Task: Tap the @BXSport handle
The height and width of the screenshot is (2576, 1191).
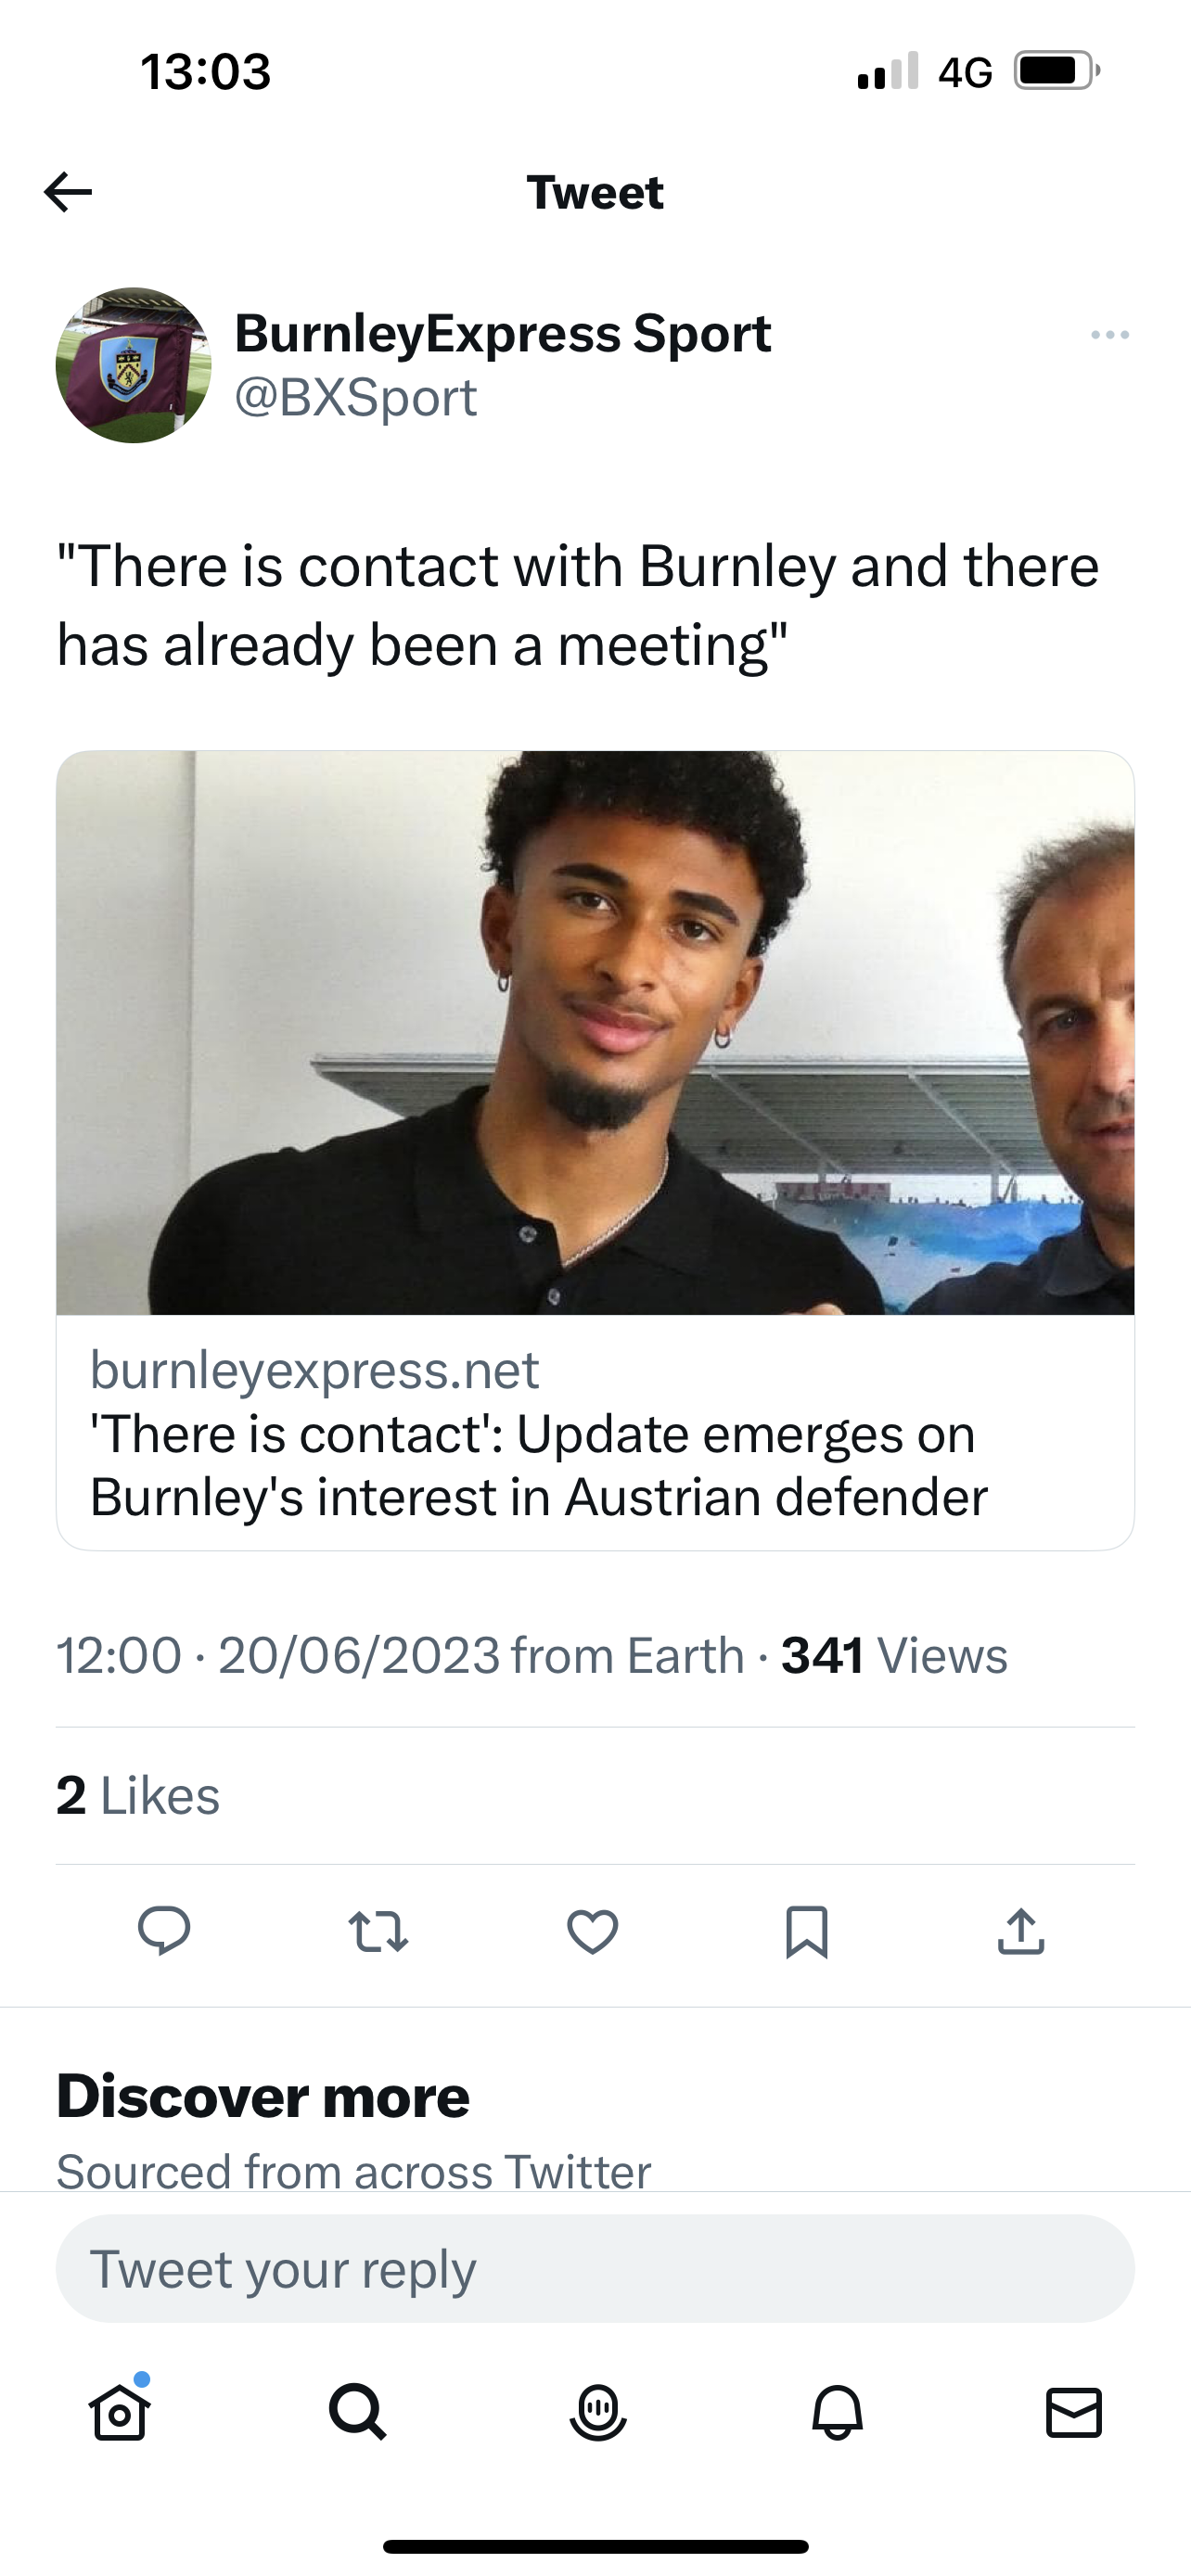Action: [x=355, y=398]
